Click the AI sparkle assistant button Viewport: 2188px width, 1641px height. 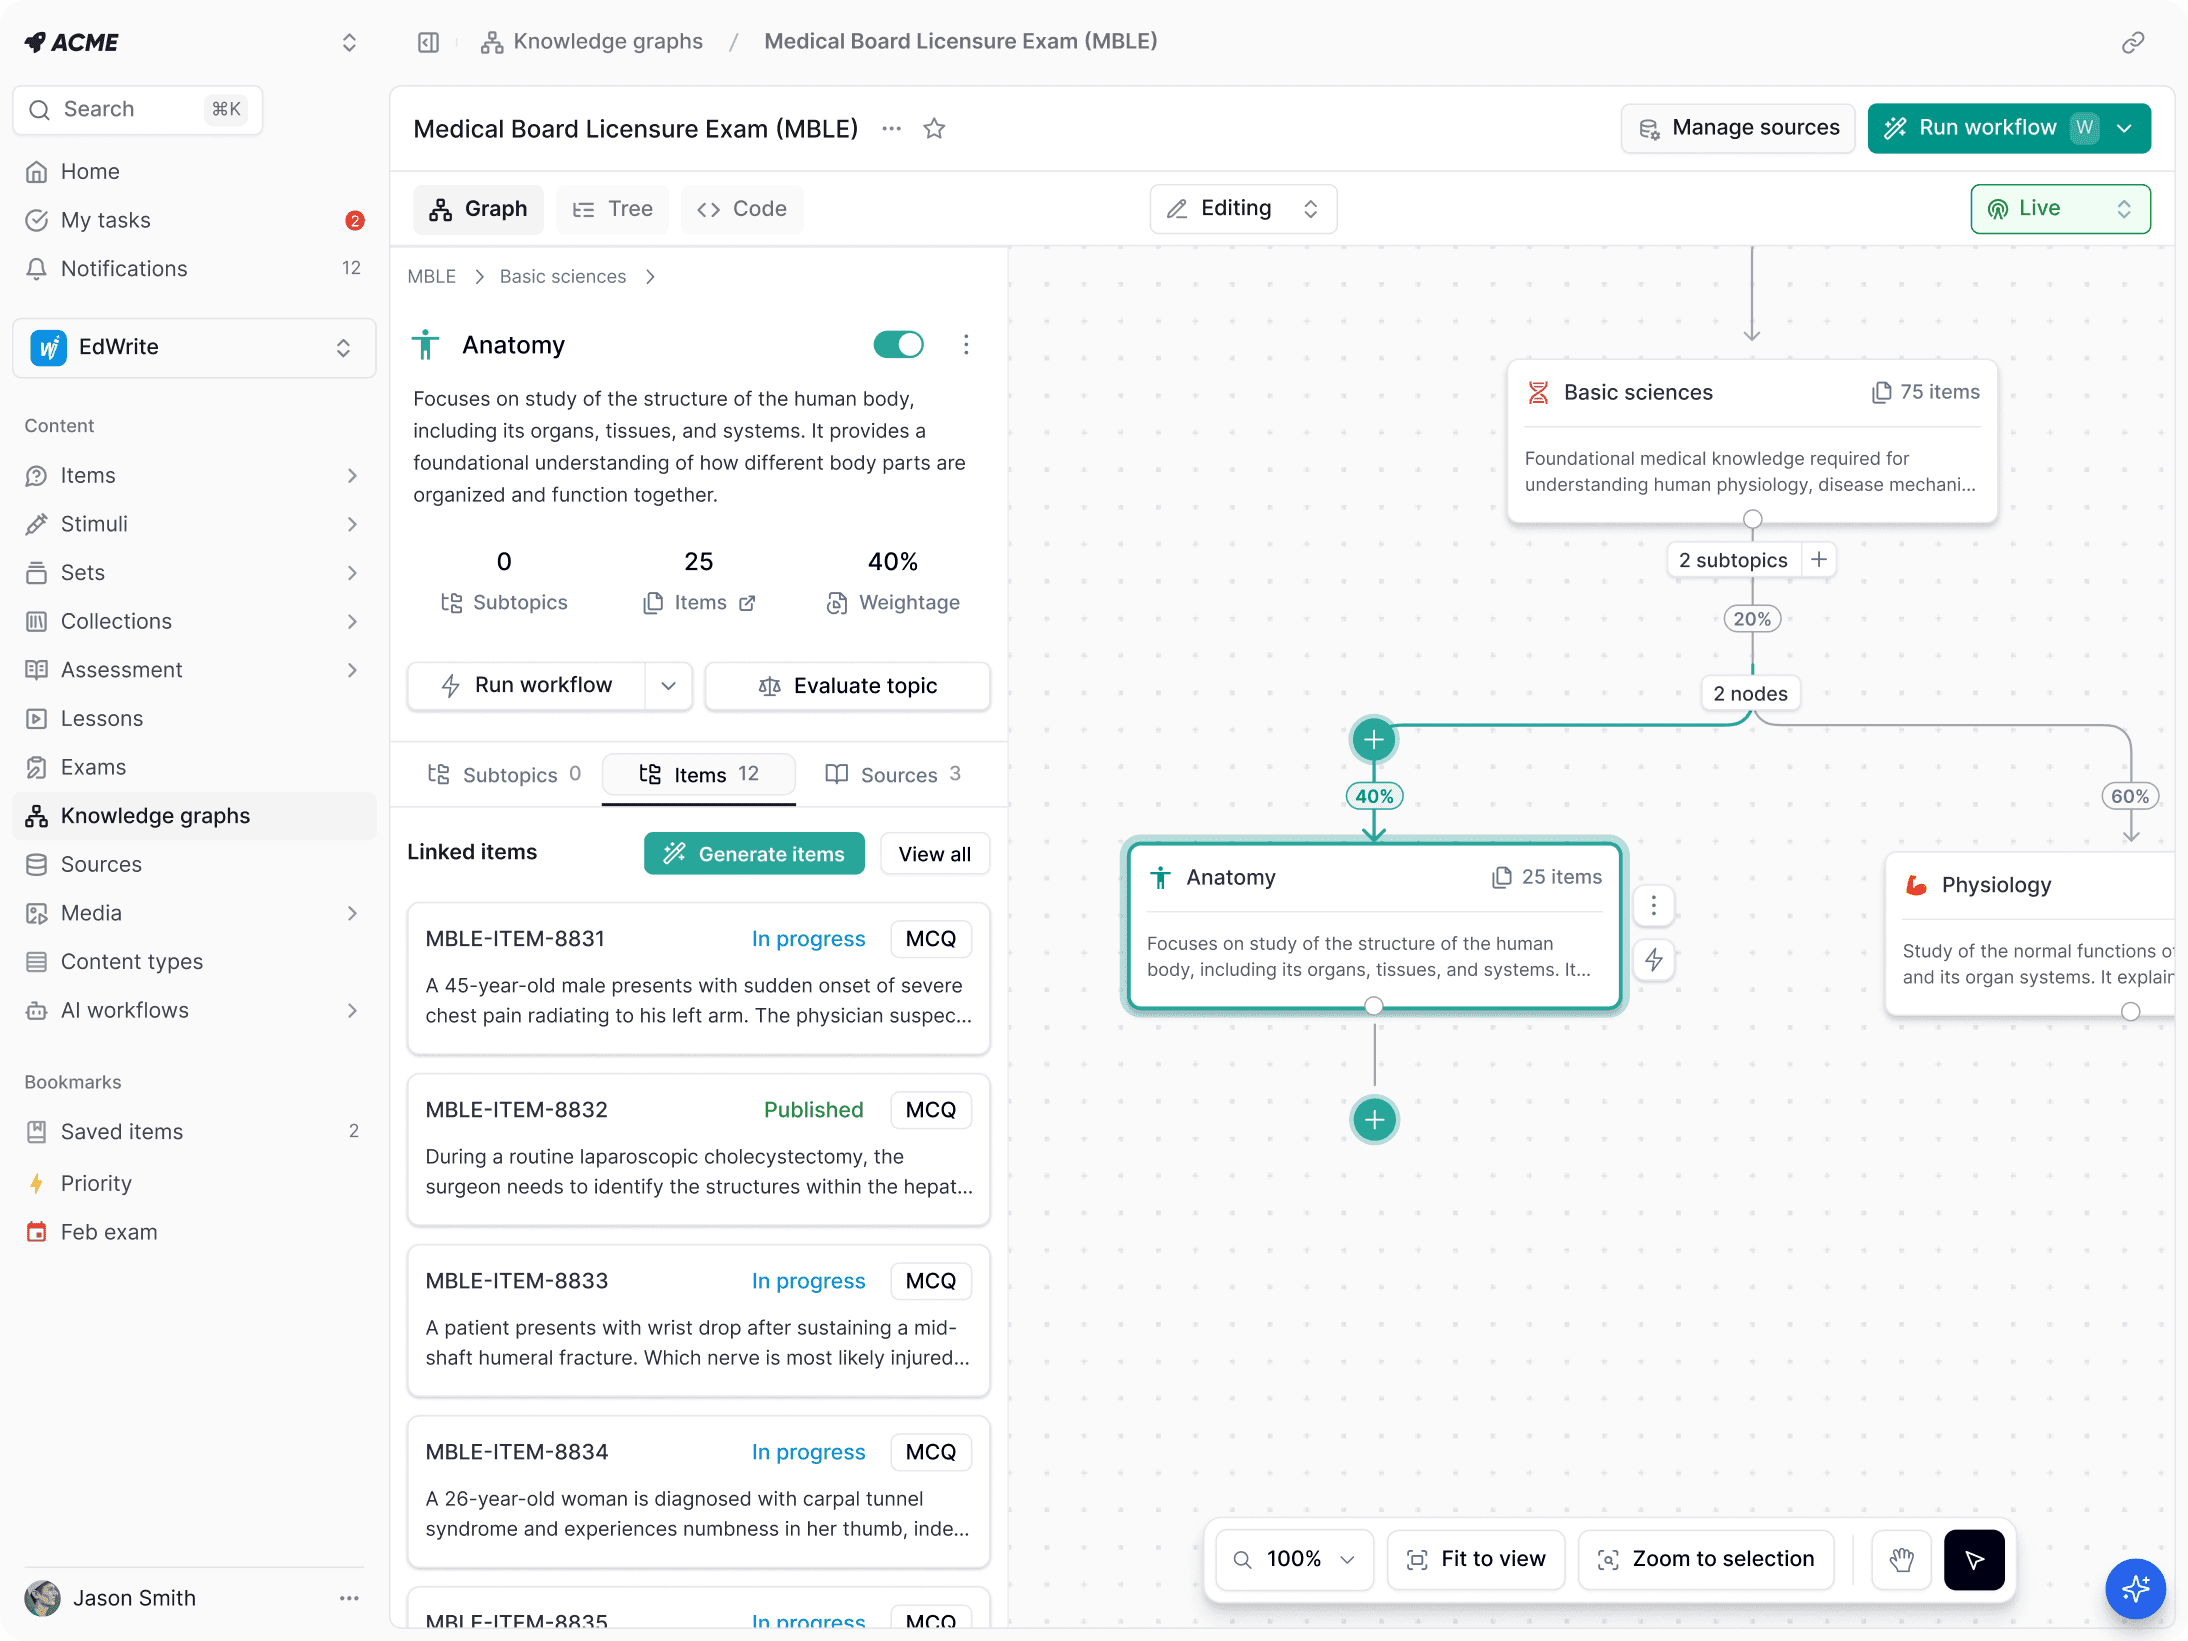coord(2134,1587)
